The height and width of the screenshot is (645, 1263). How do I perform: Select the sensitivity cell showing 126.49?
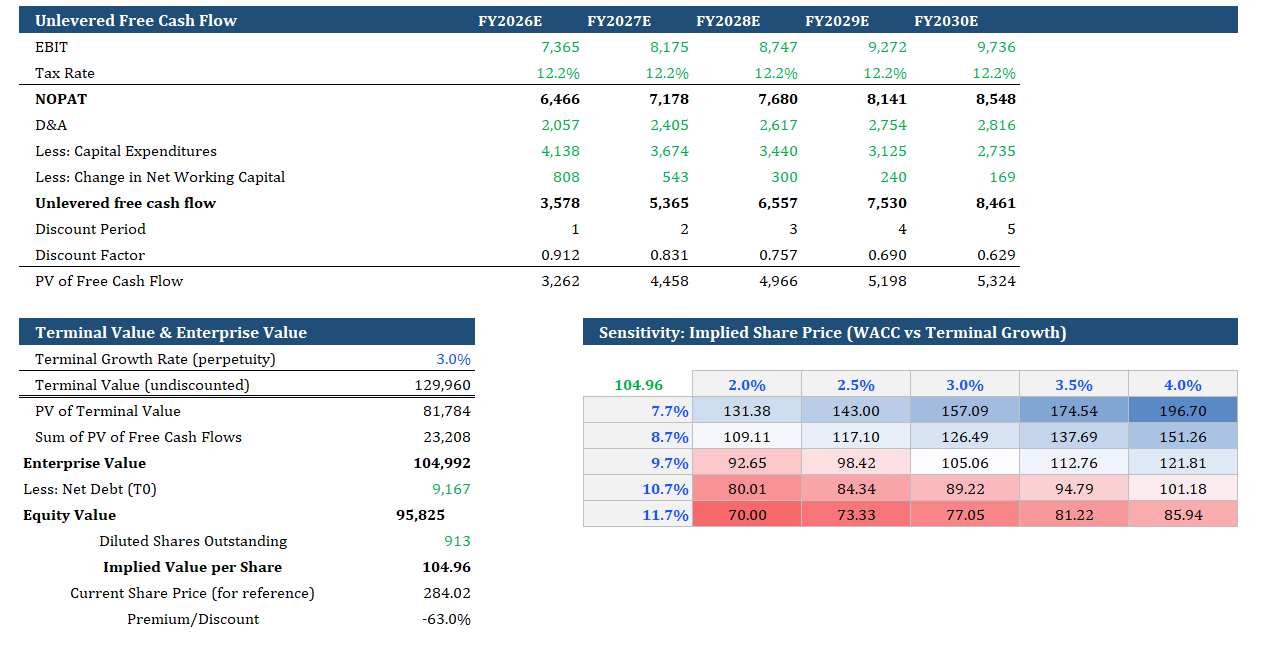coord(965,437)
